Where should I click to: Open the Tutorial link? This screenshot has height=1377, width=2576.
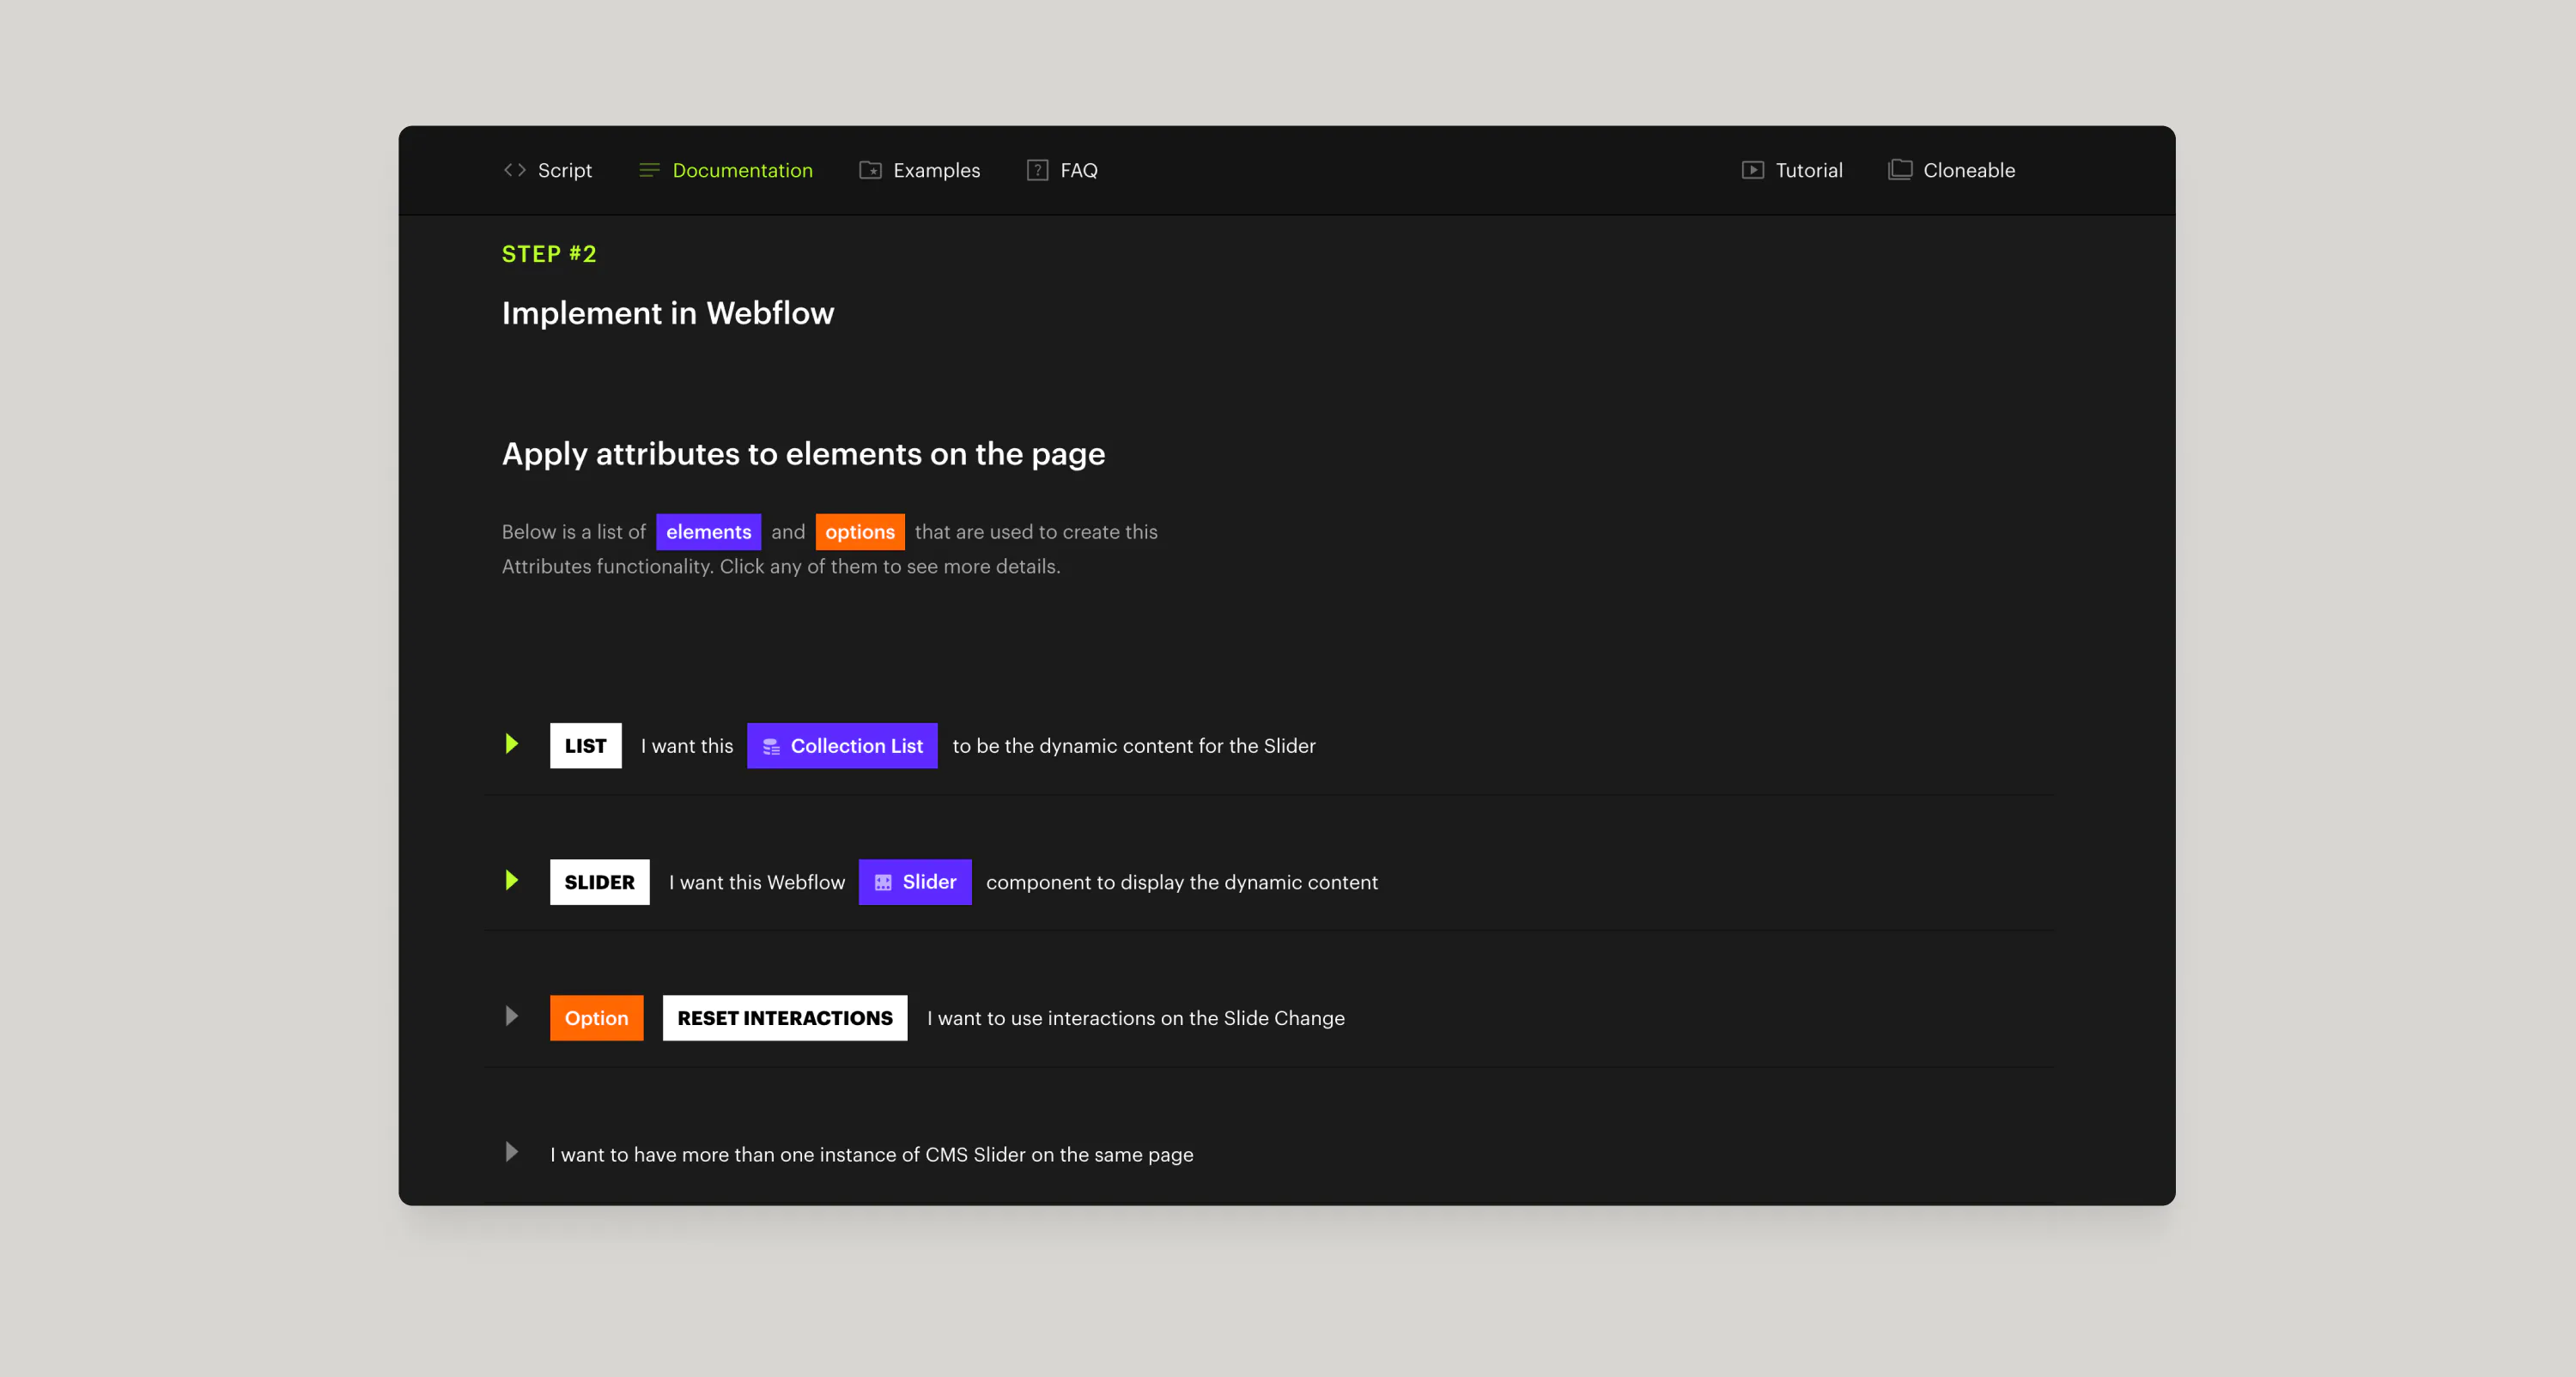[1792, 170]
